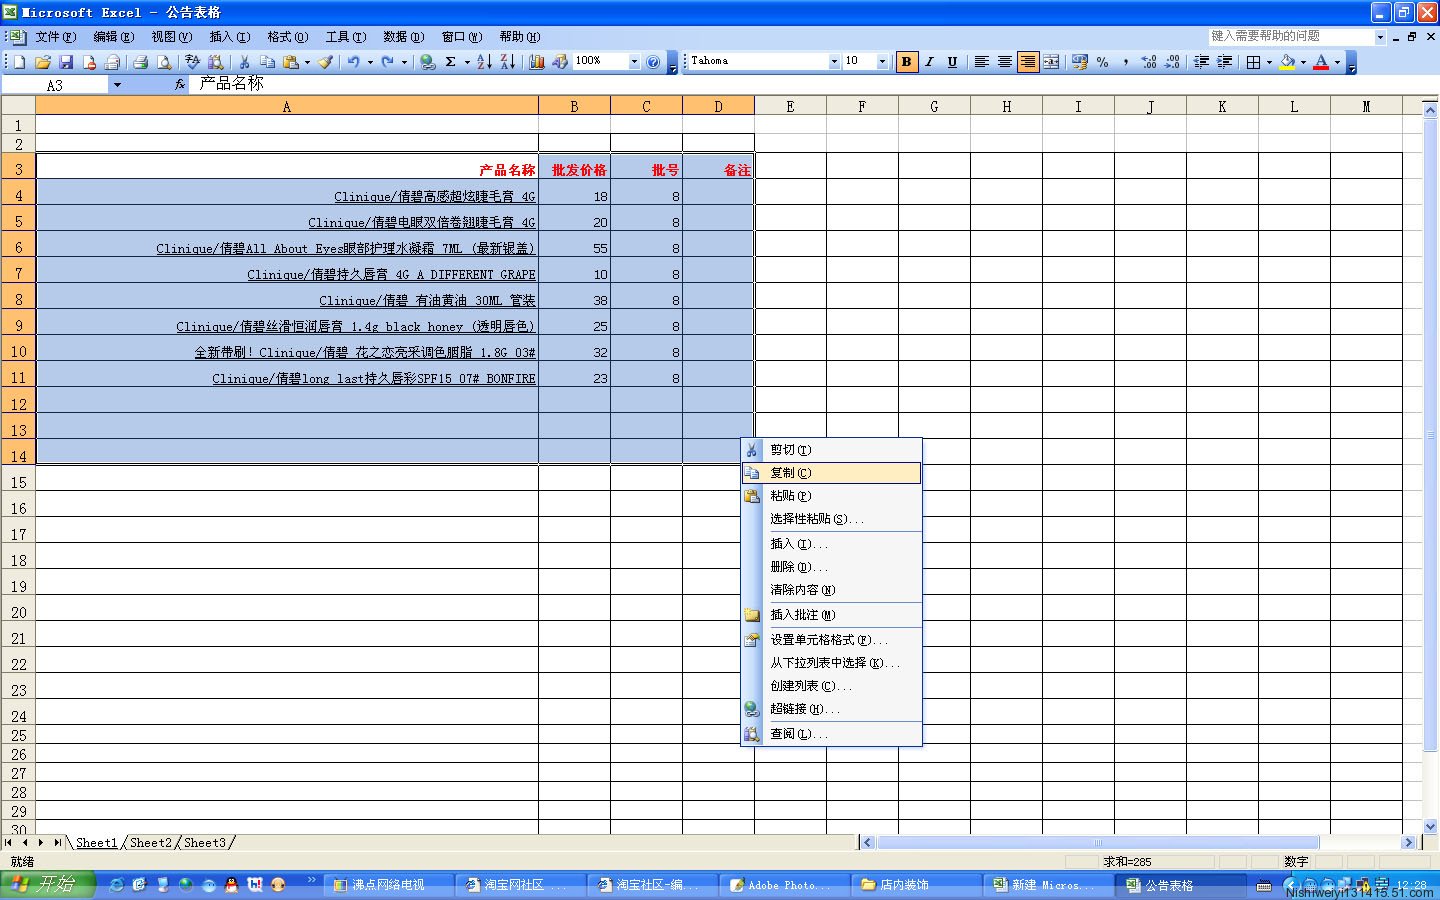Toggle Align Left button
This screenshot has width=1440, height=900.
pos(981,62)
